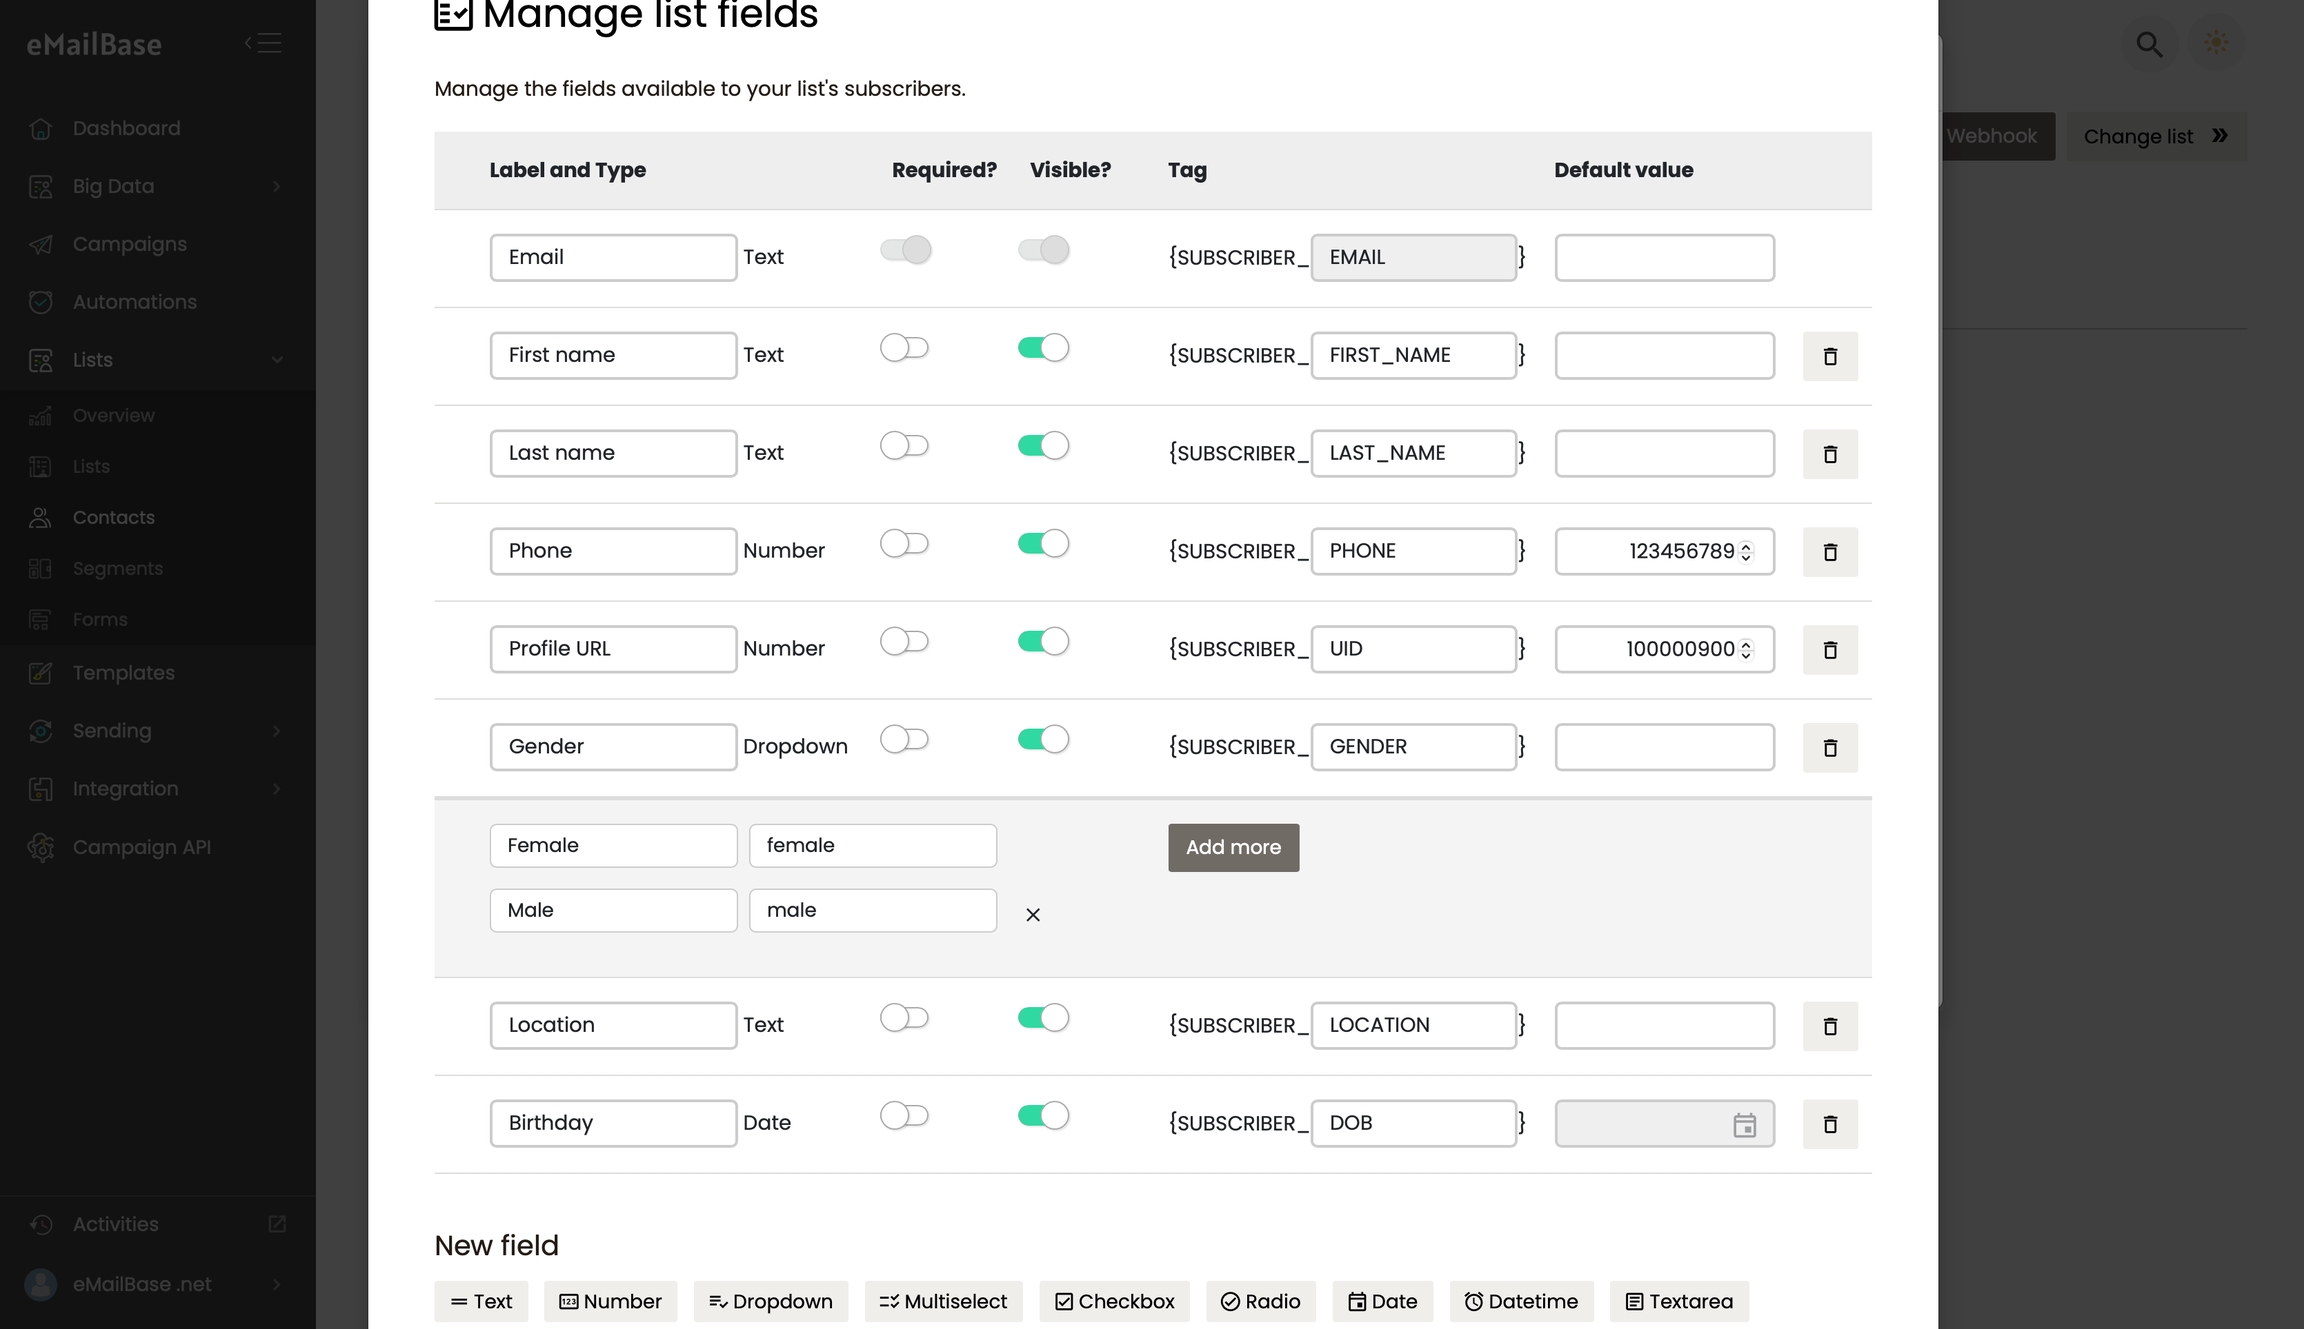2304x1329 pixels.
Task: Expand the Sending menu chevron
Action: [276, 731]
